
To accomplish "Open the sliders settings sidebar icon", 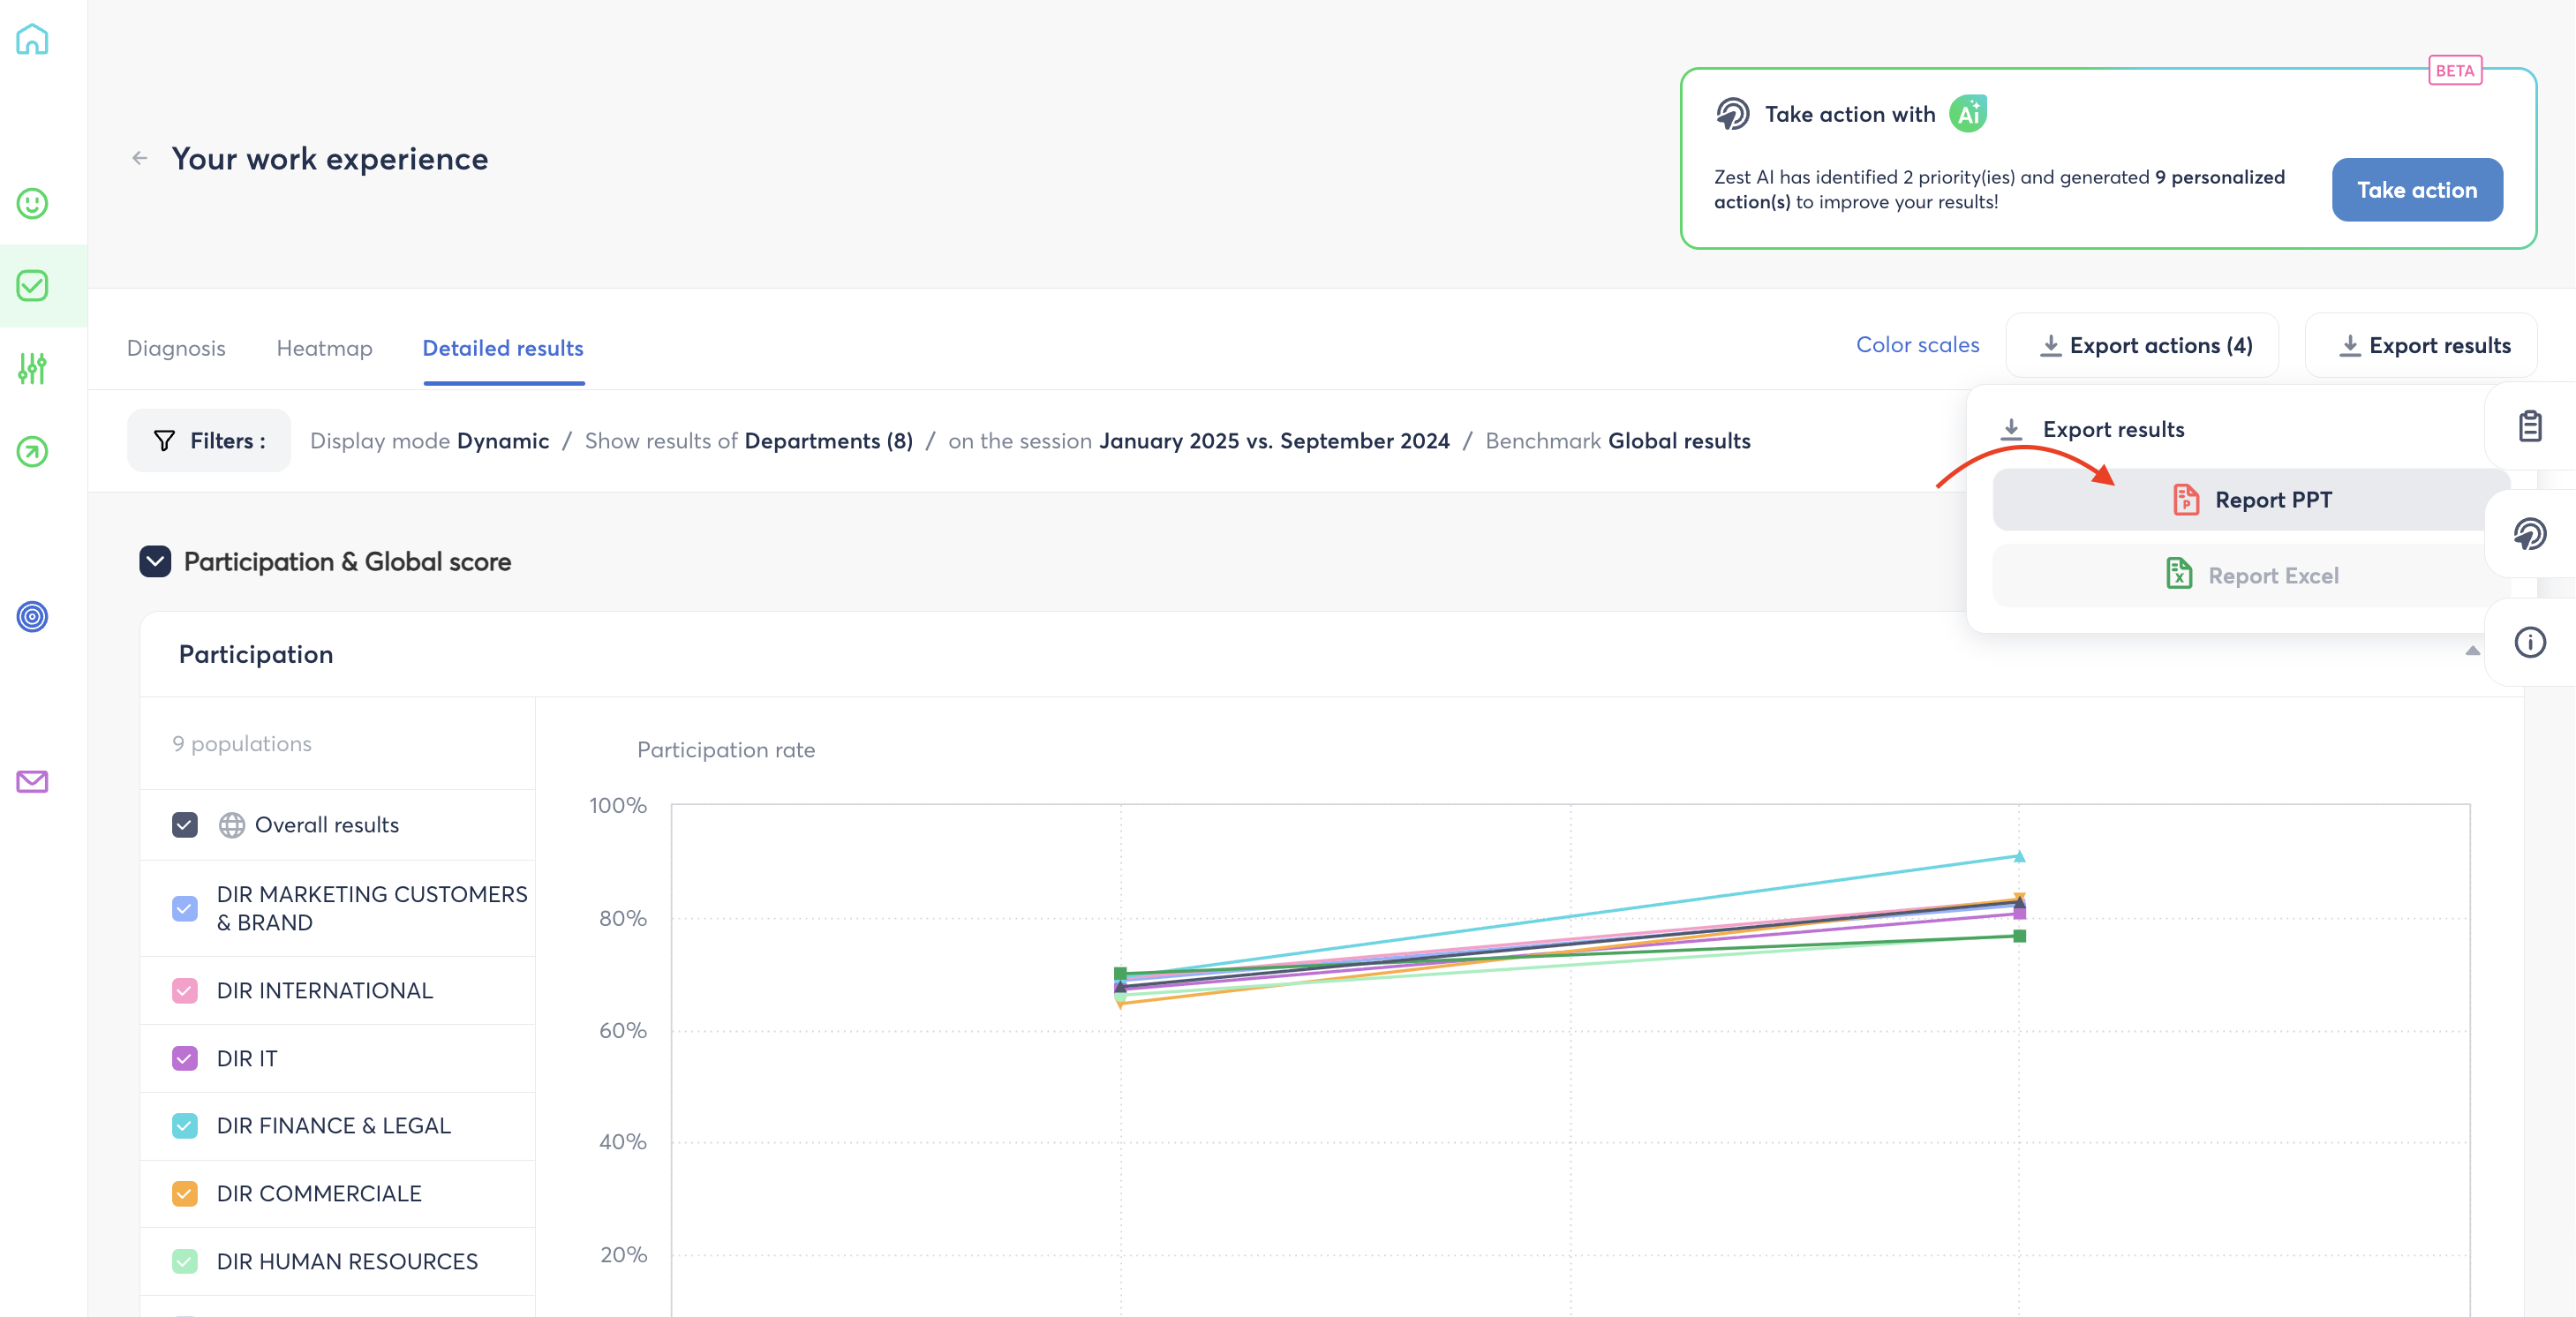I will (x=32, y=368).
